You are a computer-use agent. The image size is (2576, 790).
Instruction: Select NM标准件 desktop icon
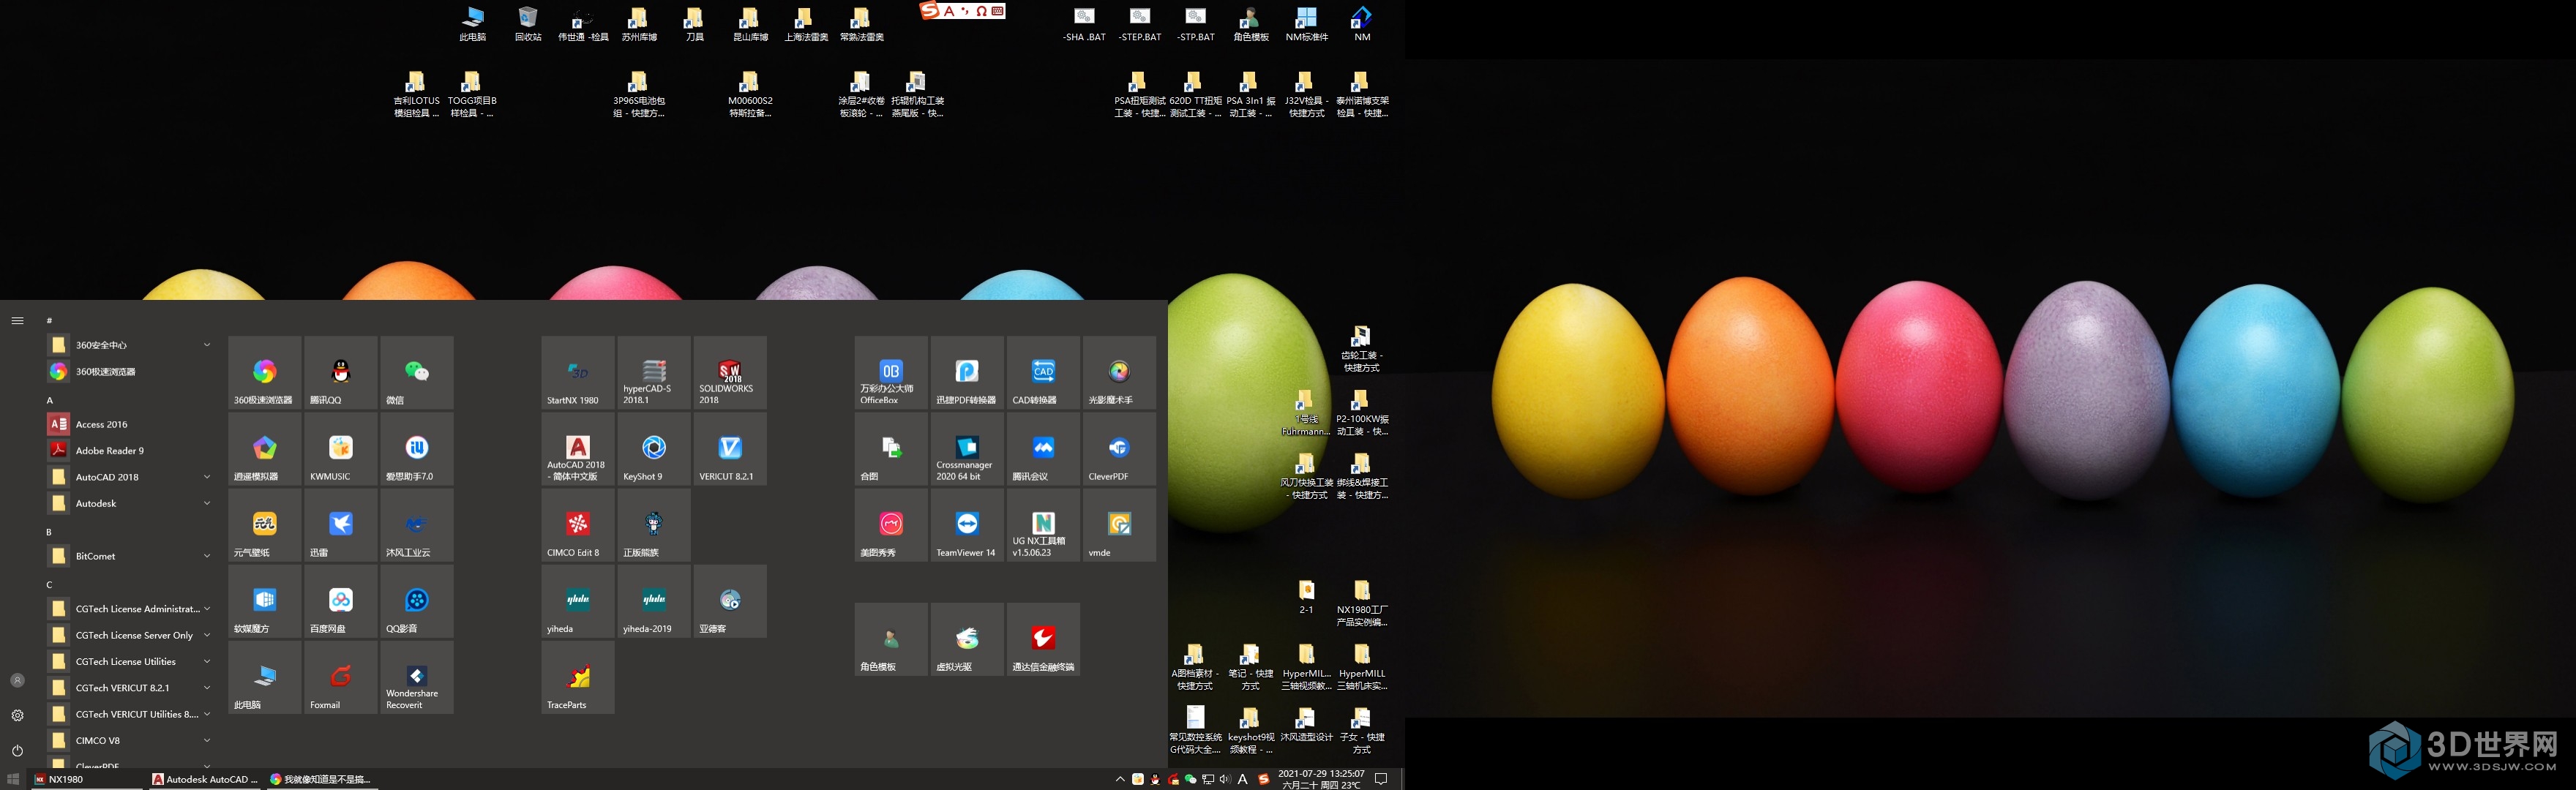[x=1306, y=24]
